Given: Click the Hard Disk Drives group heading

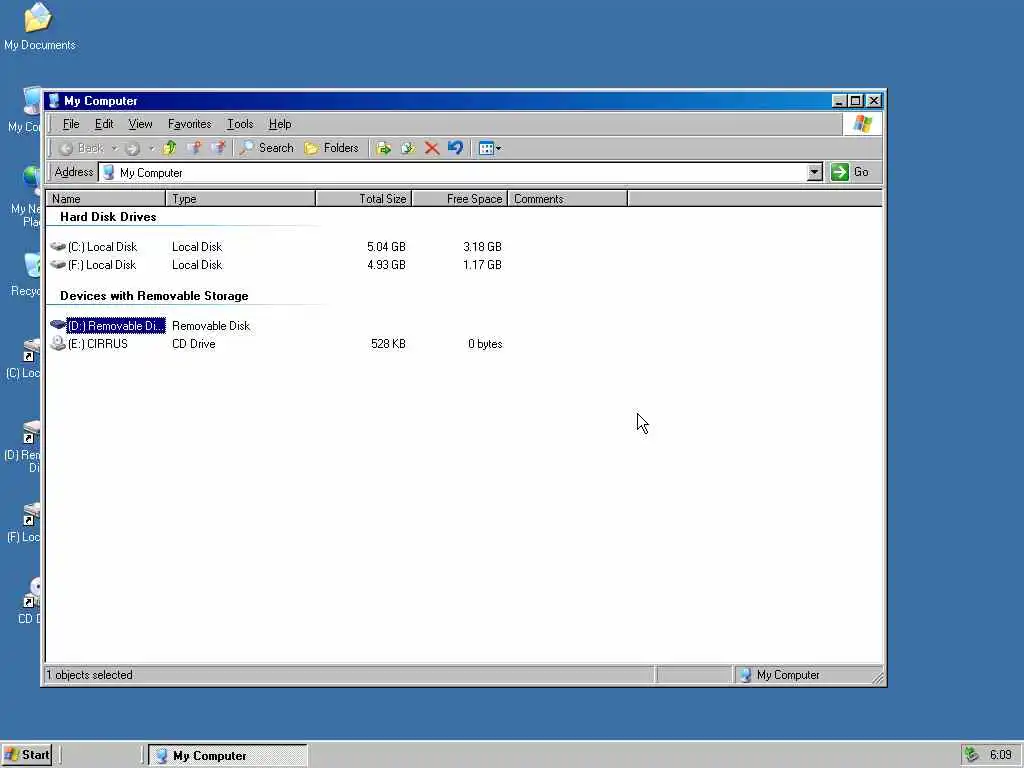Looking at the screenshot, I should pyautogui.click(x=108, y=217).
